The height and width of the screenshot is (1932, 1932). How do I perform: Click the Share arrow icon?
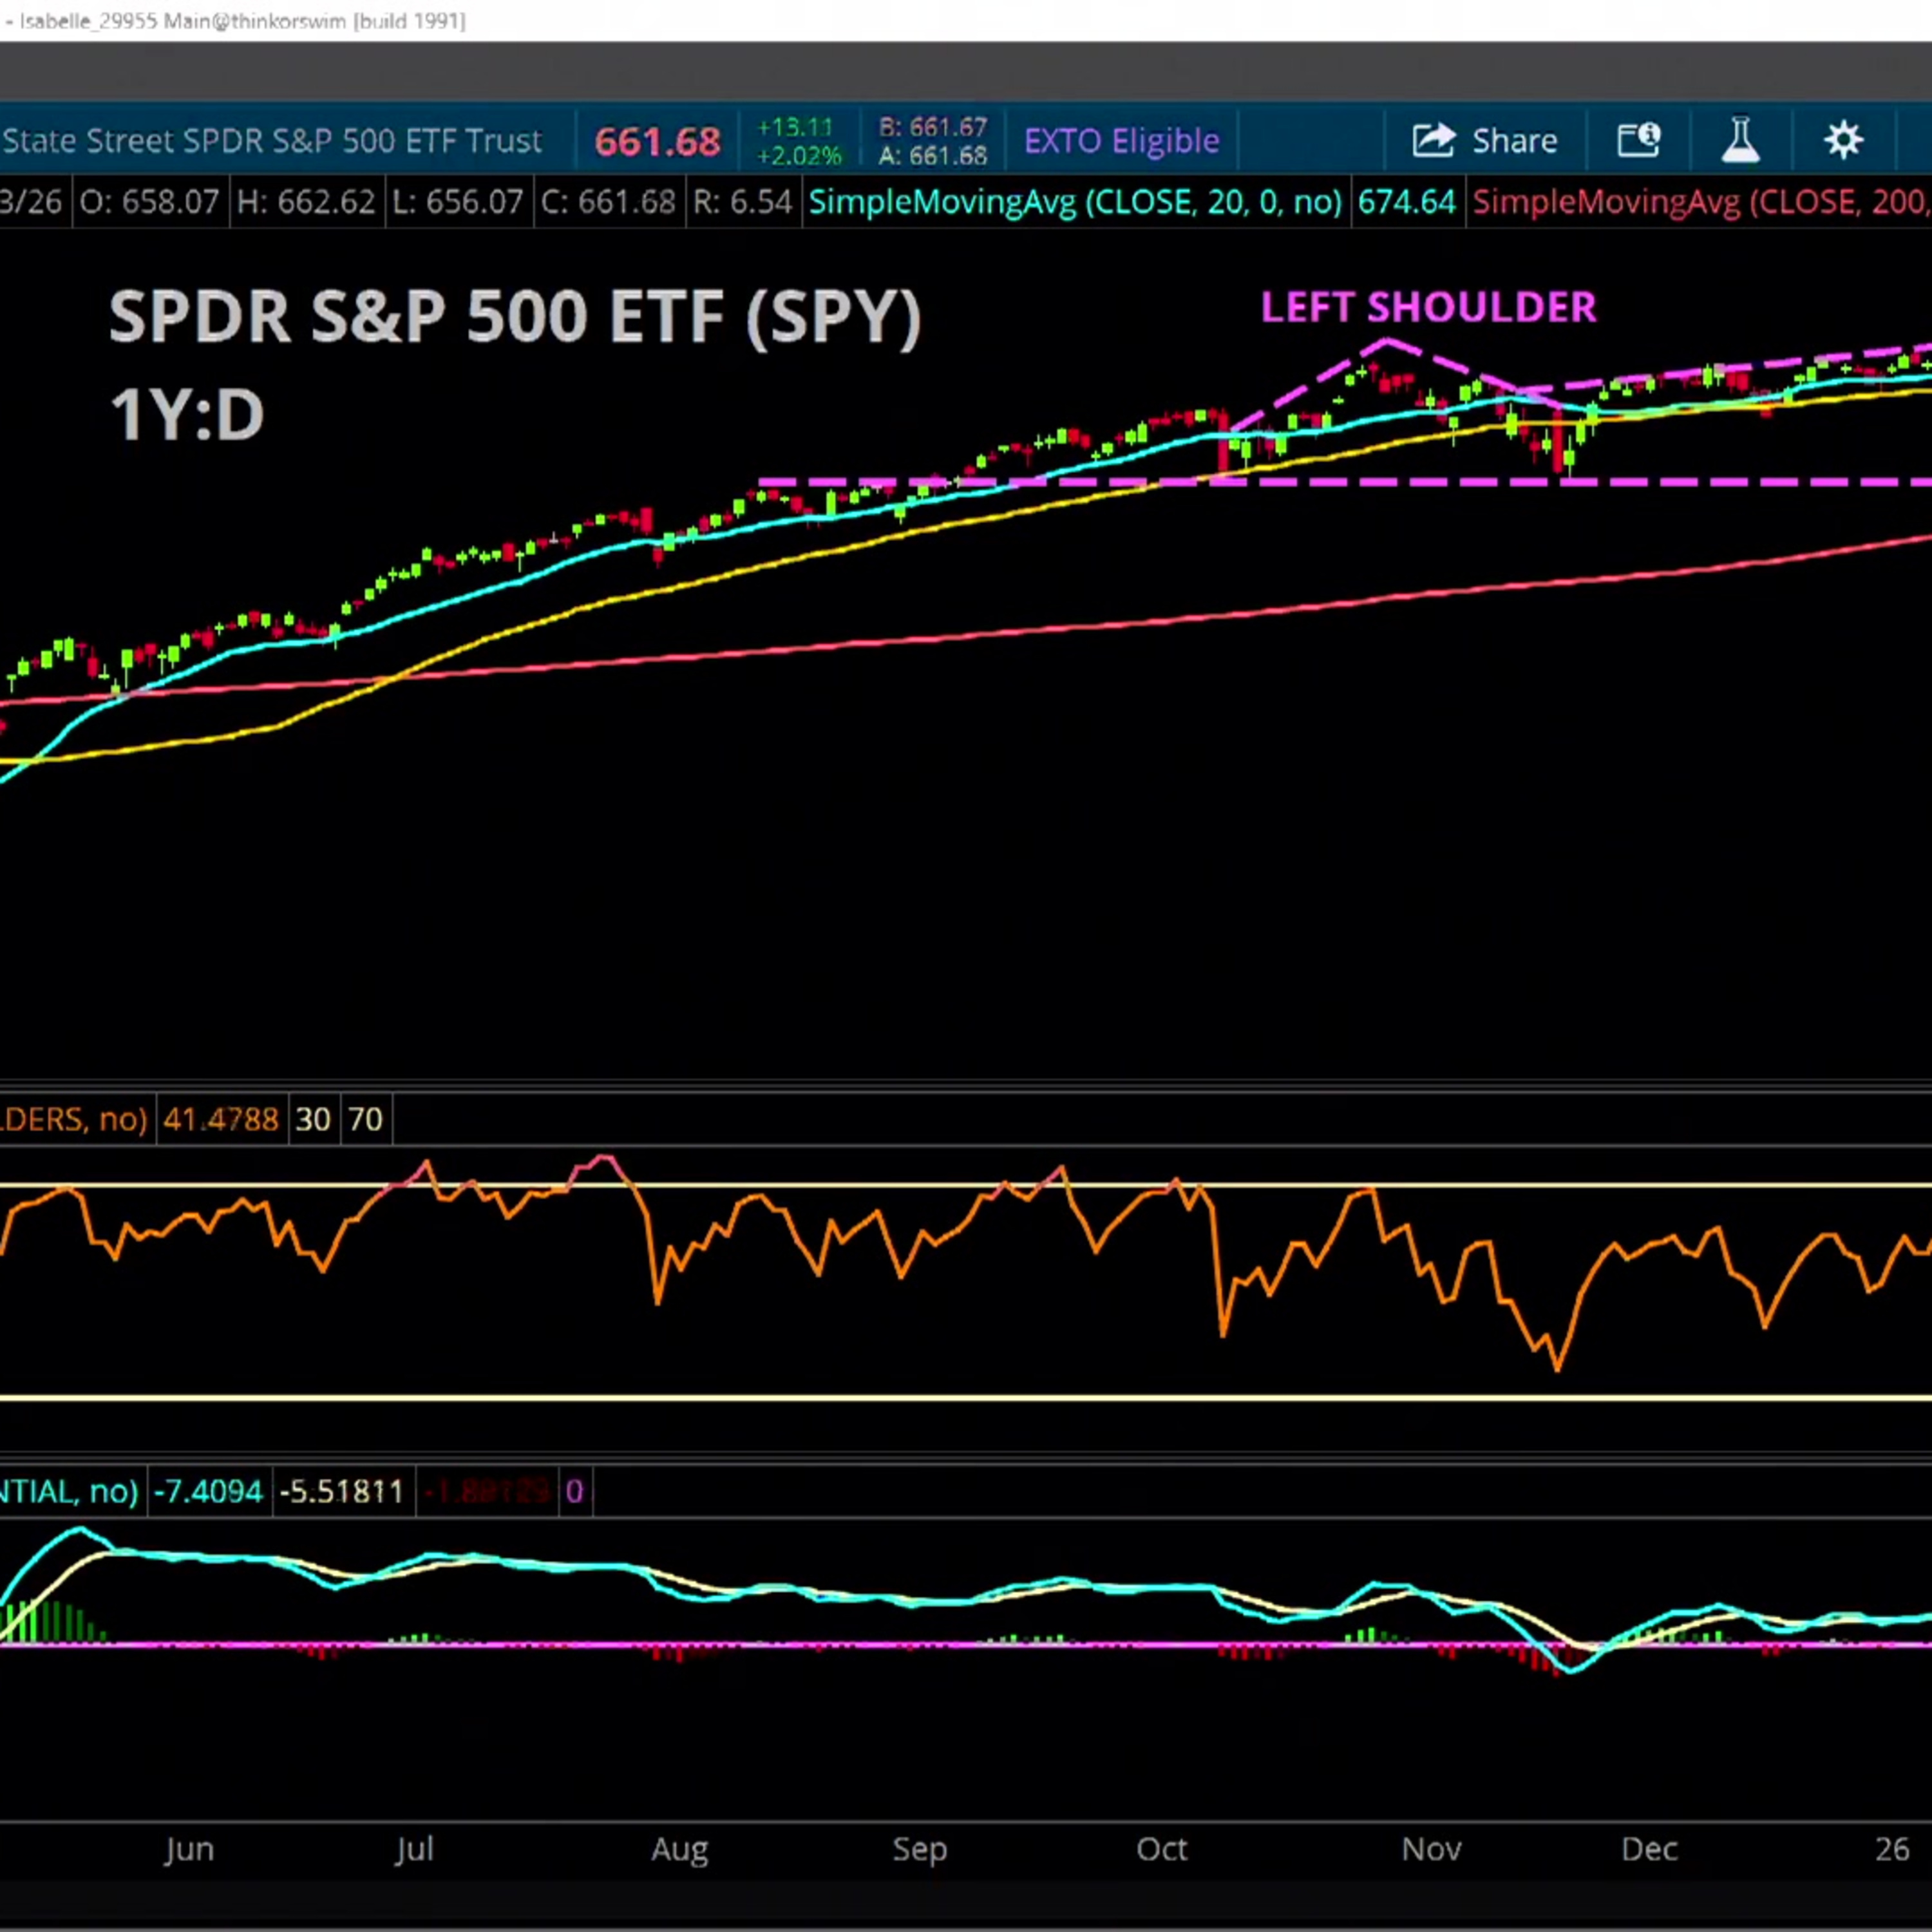(1433, 140)
